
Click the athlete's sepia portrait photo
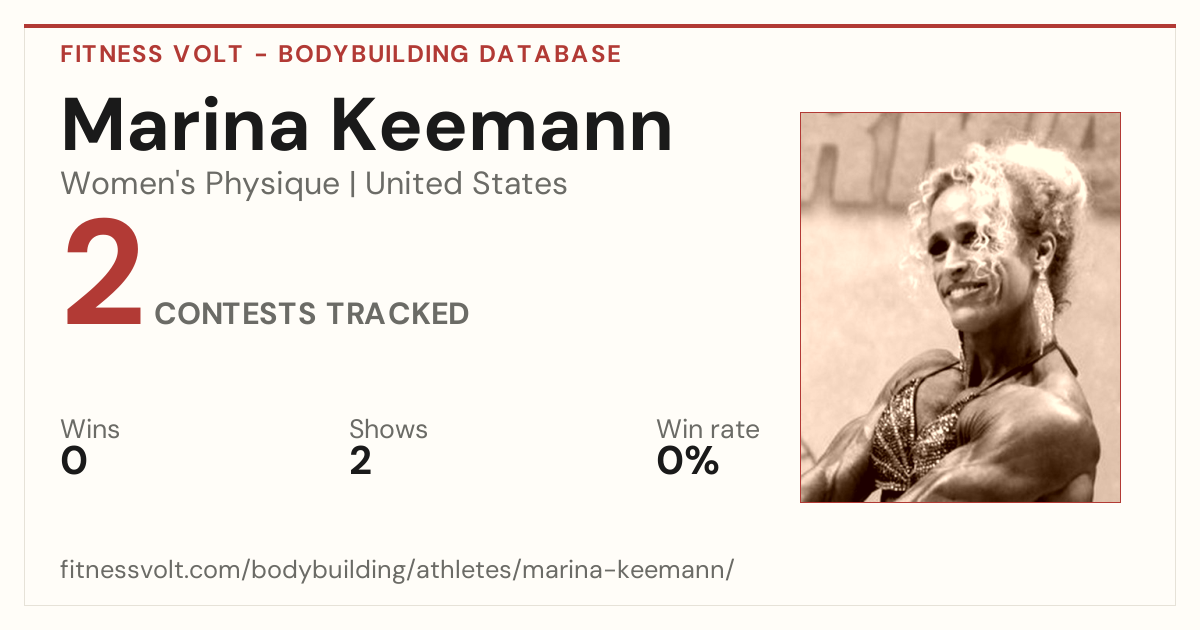click(960, 307)
